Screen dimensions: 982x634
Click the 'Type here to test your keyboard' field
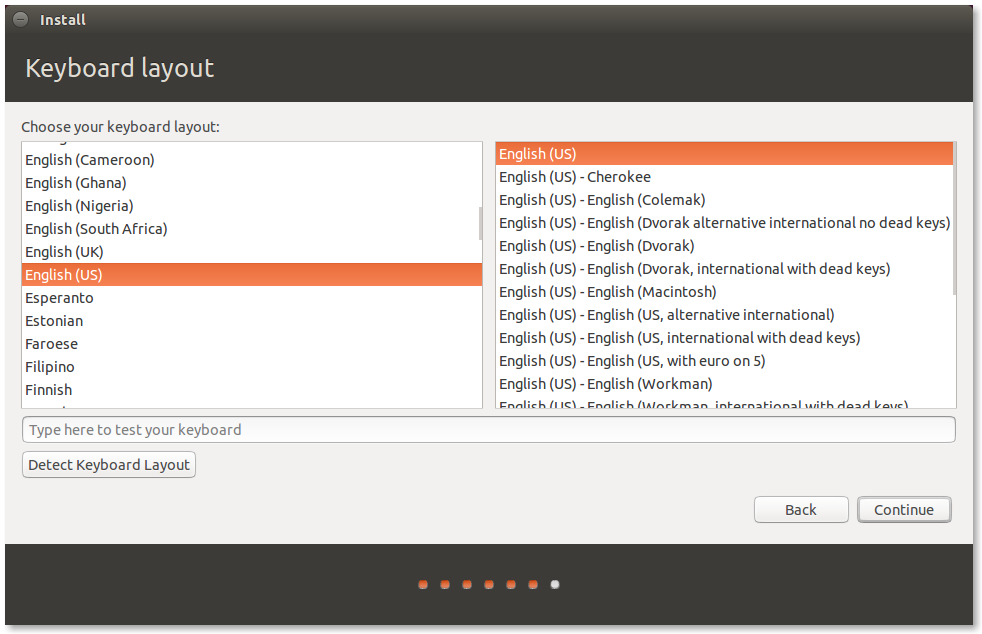click(488, 430)
